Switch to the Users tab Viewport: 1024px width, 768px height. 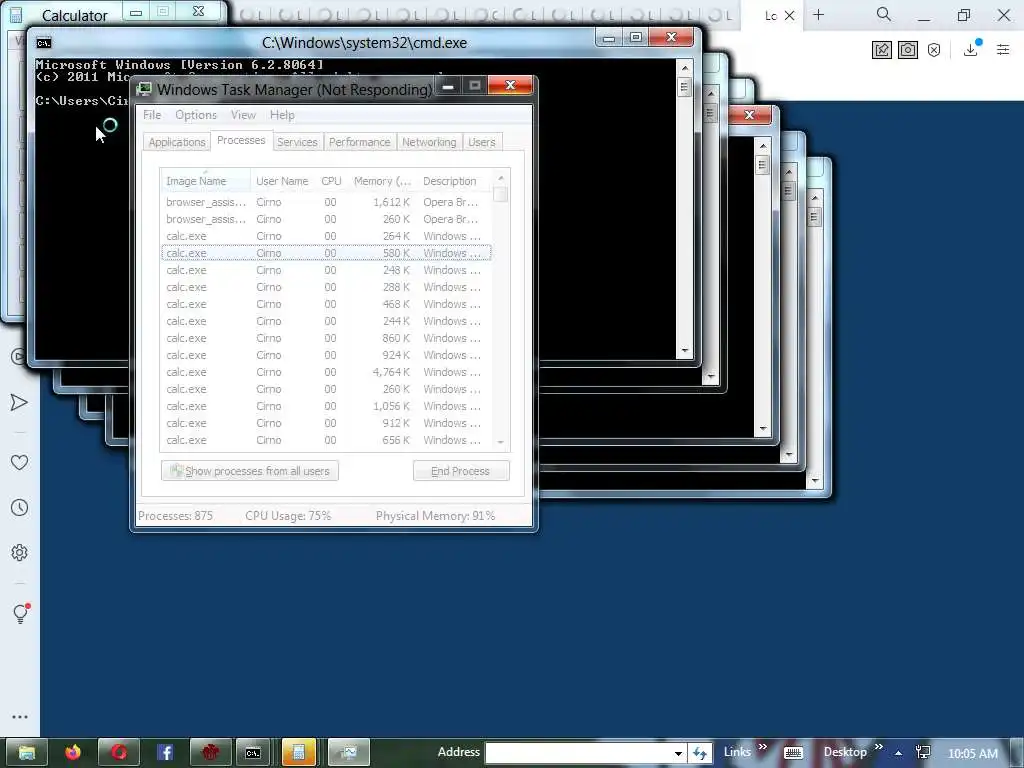(482, 142)
